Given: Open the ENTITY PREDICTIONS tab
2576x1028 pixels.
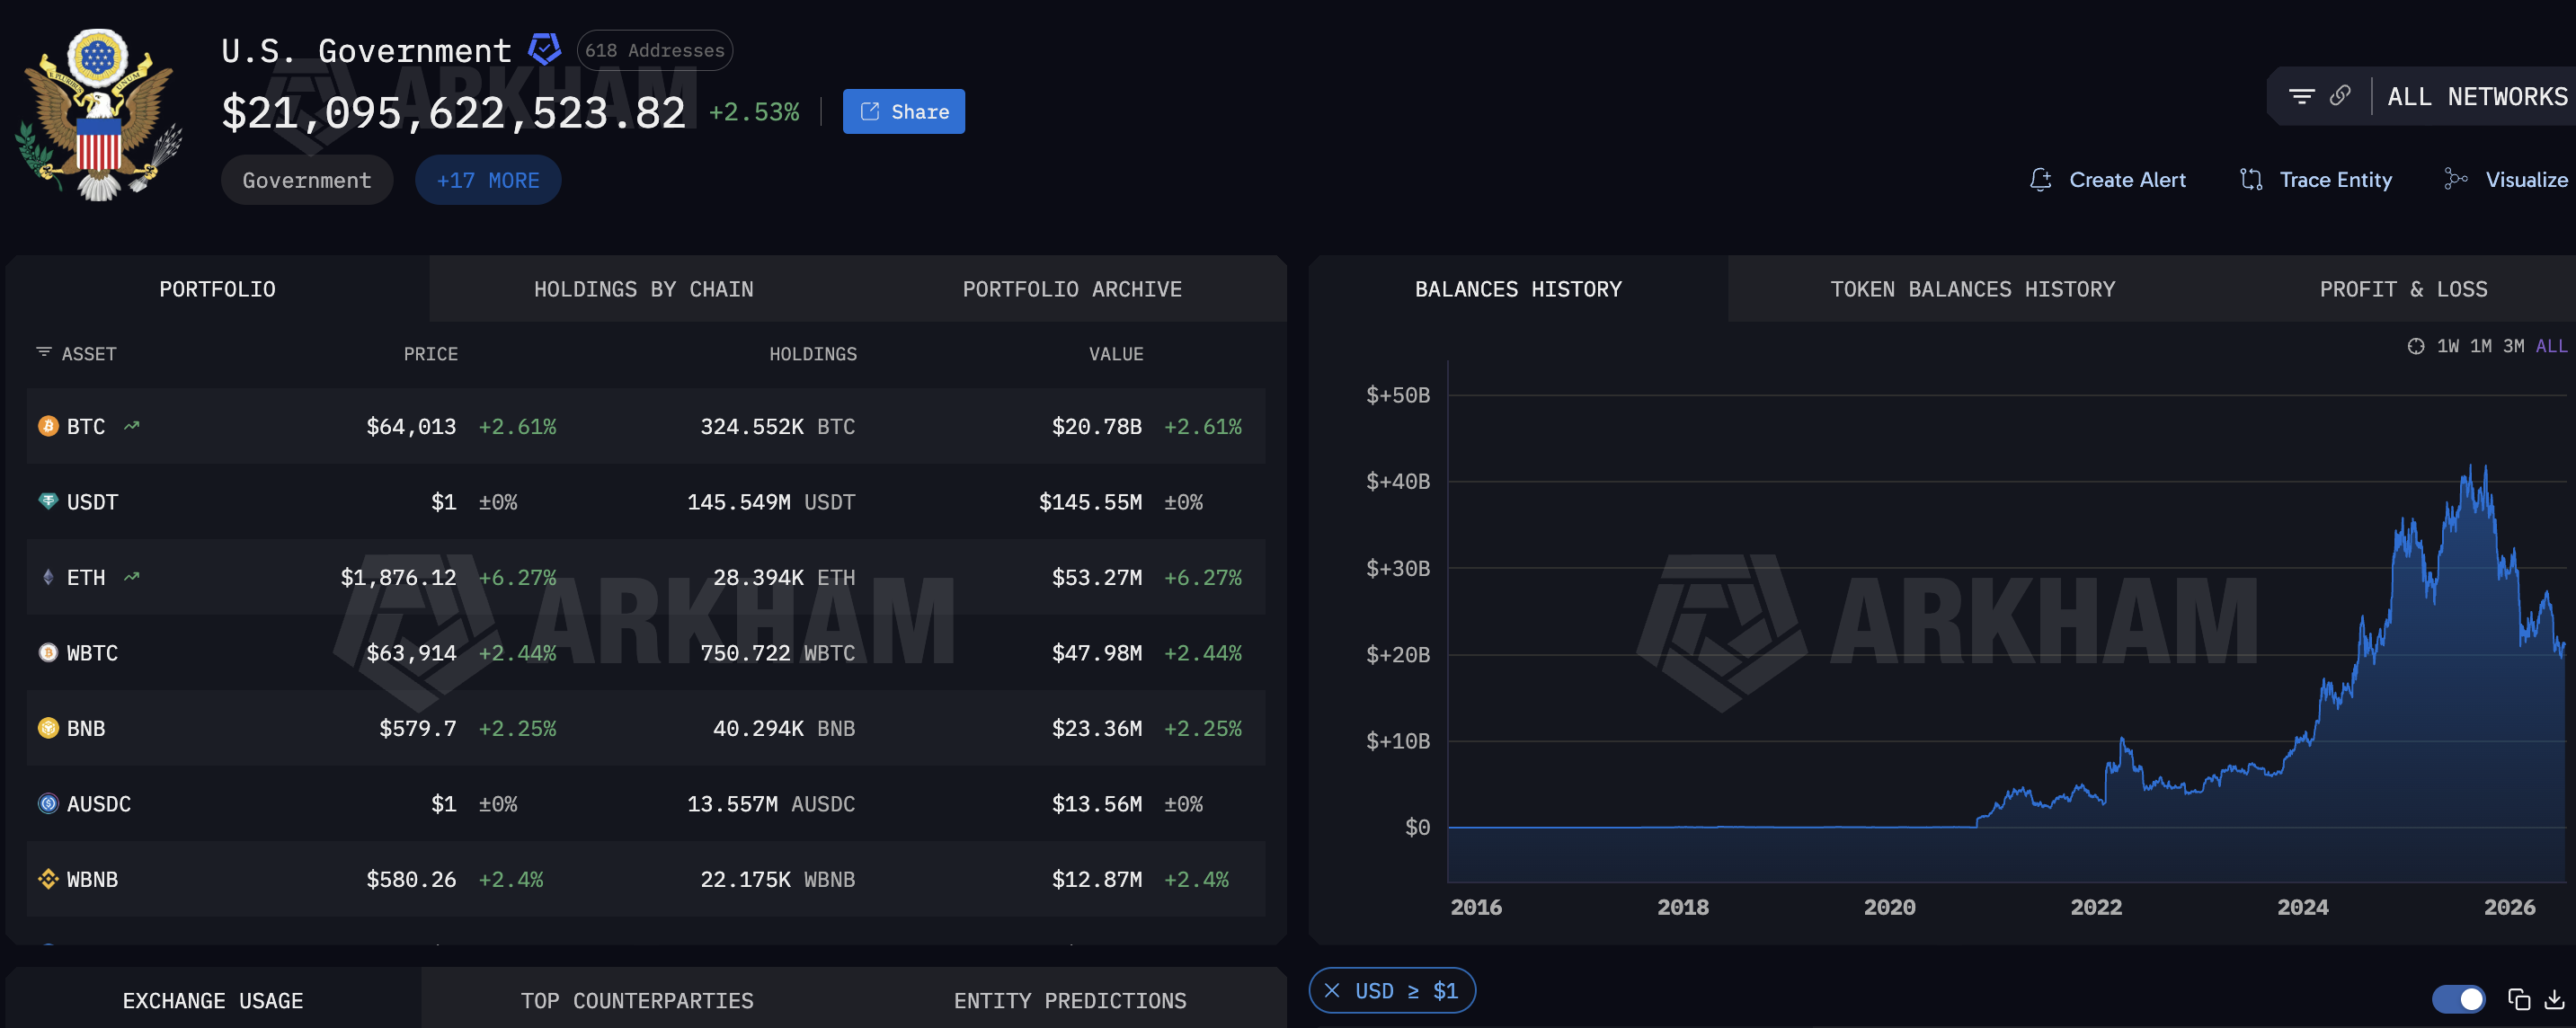Looking at the screenshot, I should [x=1070, y=1000].
